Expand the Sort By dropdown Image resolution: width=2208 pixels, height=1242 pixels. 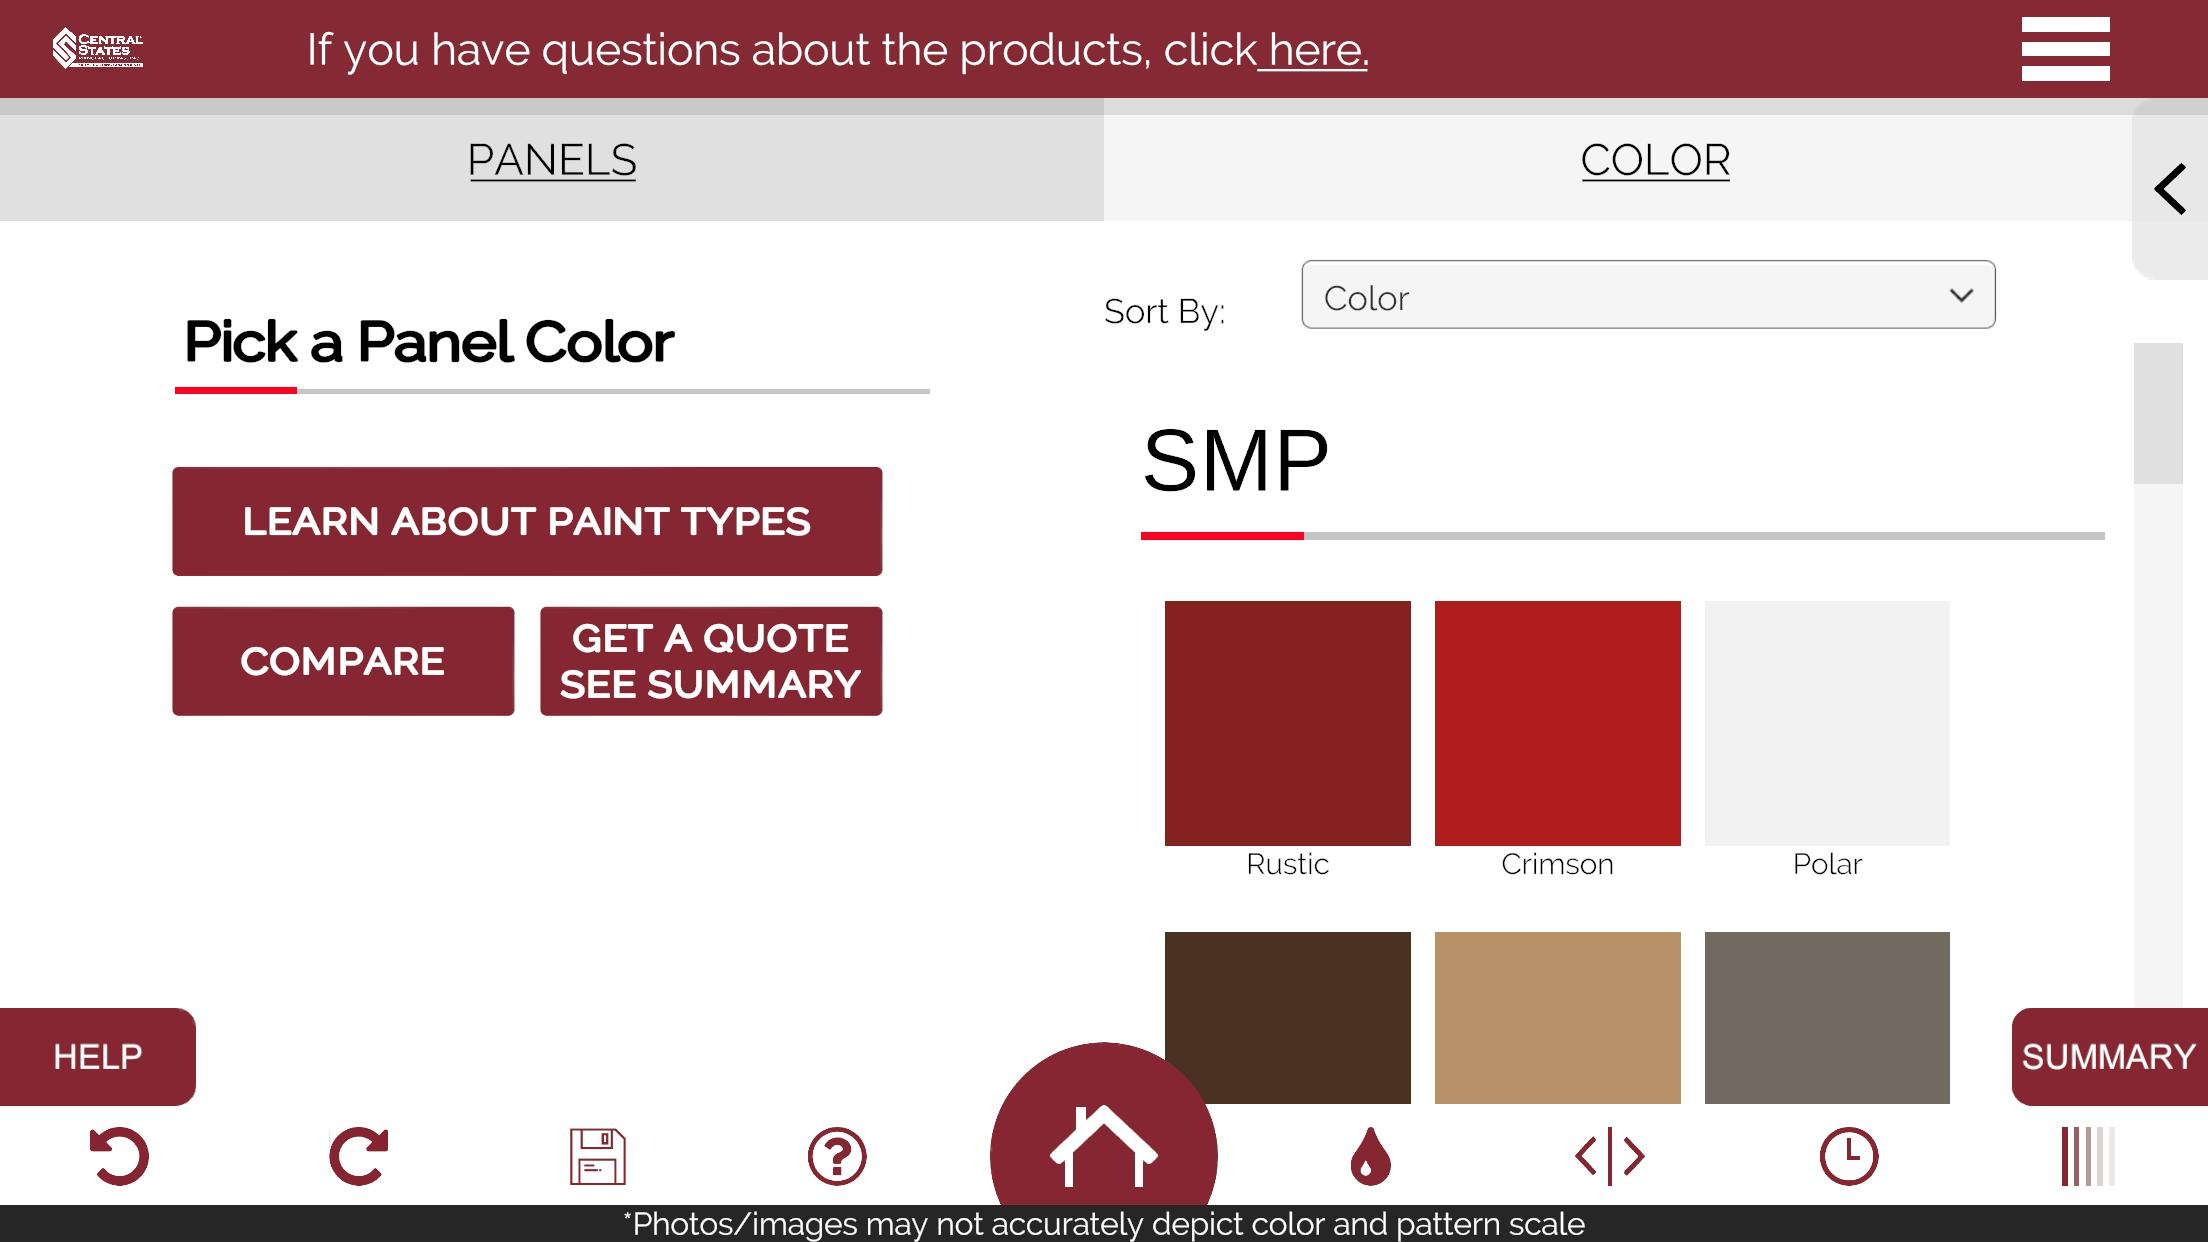(1648, 295)
